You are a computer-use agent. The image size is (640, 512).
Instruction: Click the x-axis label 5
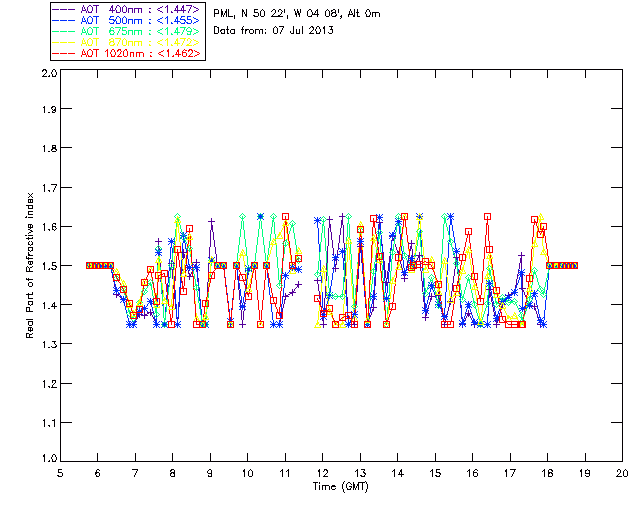click(x=60, y=473)
